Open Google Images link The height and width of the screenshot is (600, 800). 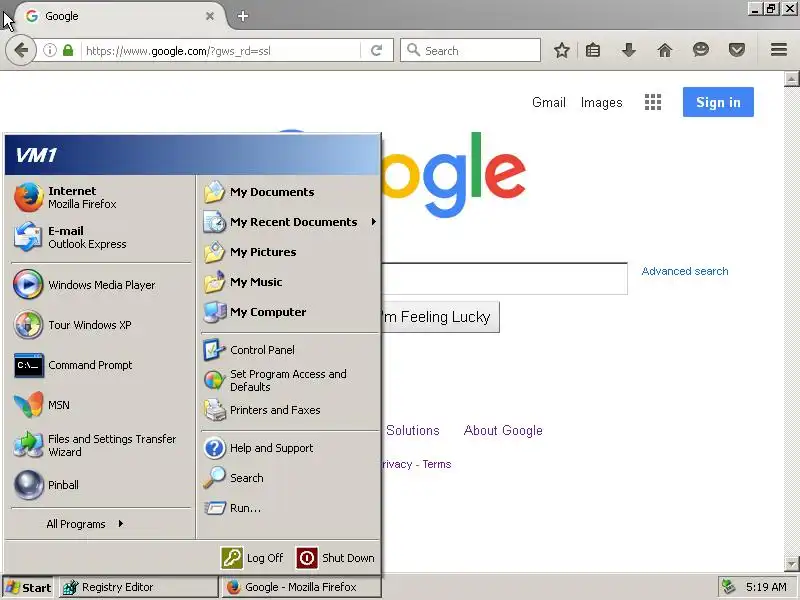602,103
